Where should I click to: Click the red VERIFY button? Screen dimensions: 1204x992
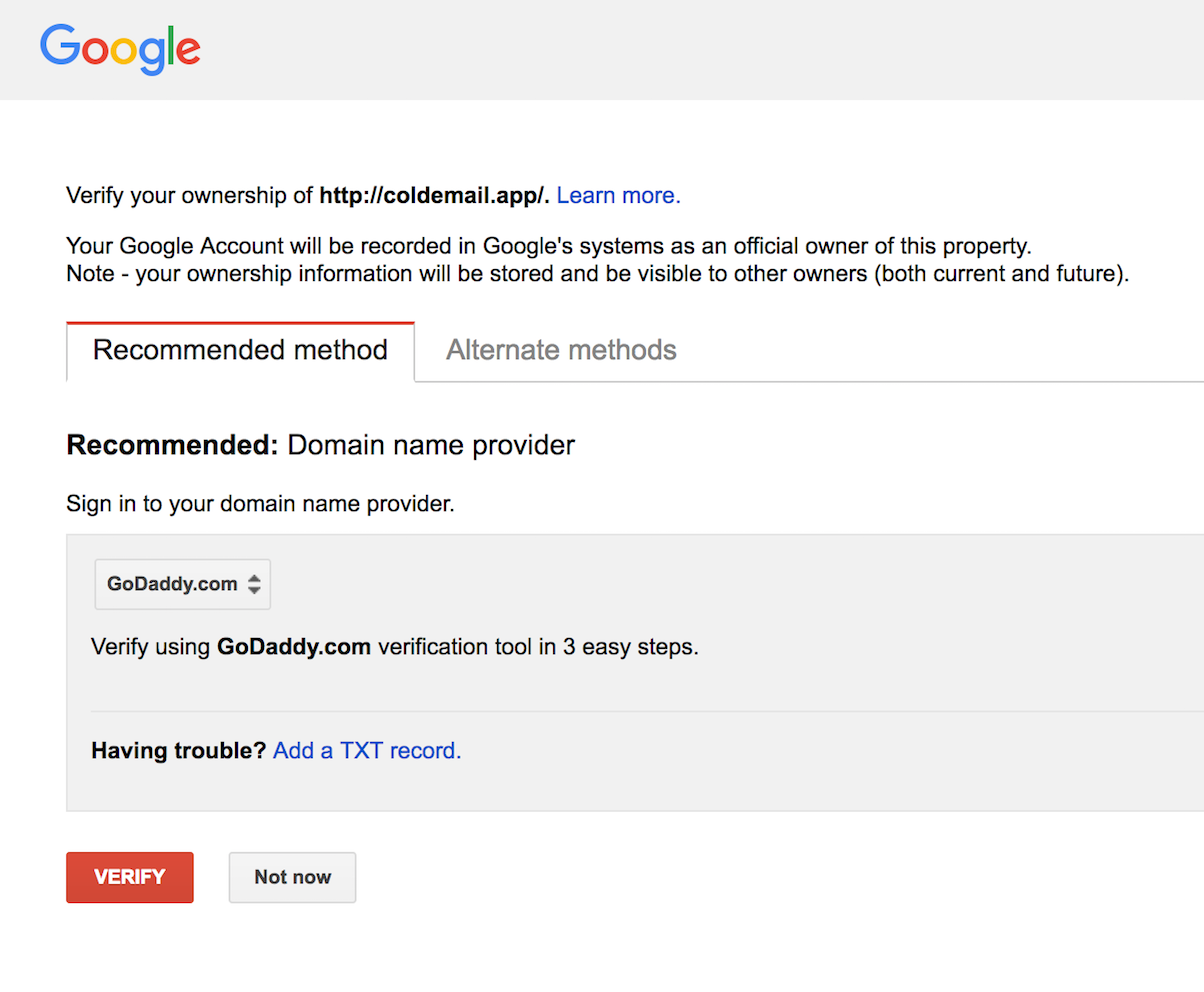(x=130, y=877)
